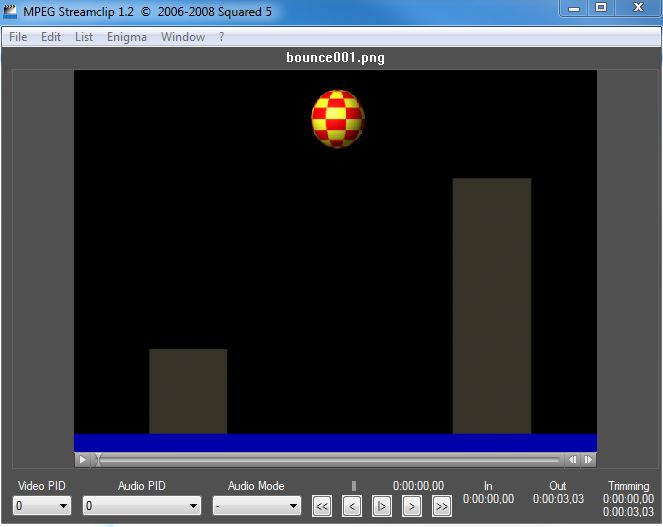Click the fast rewind << button
This screenshot has width=663, height=527.
click(322, 506)
